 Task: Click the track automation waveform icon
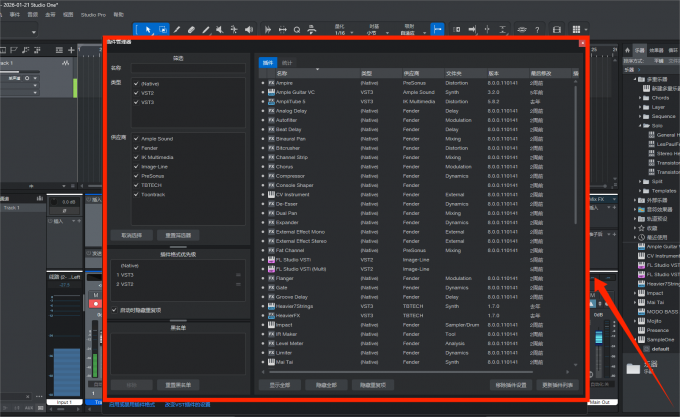65,63
